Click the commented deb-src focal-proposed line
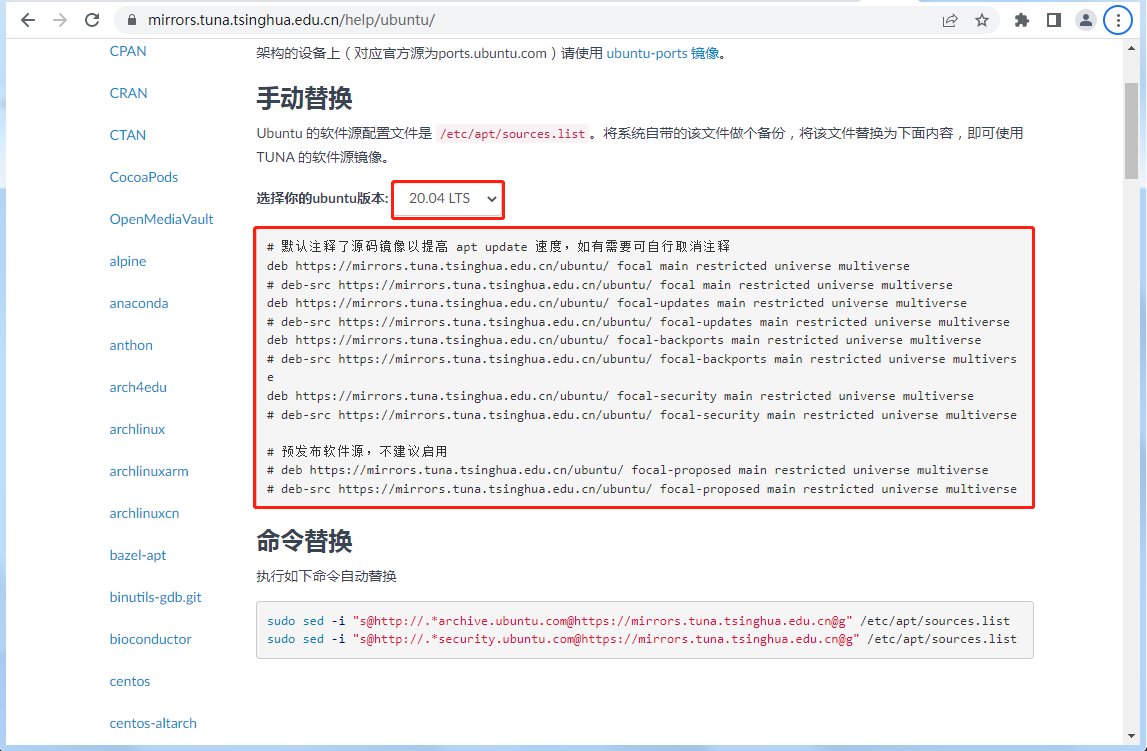 click(x=642, y=488)
